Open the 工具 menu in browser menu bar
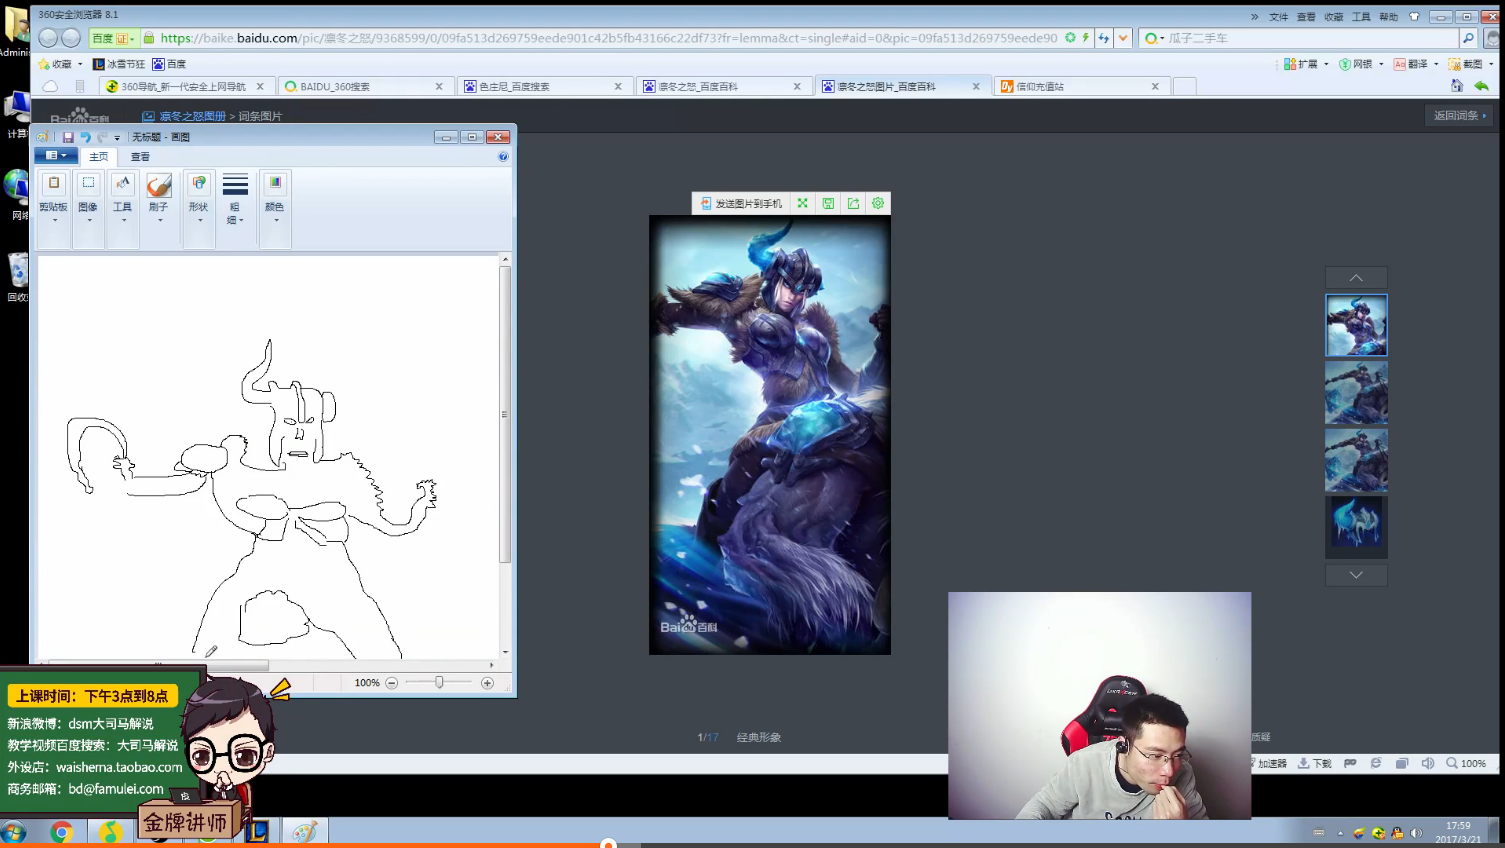This screenshot has width=1505, height=848. [x=1361, y=17]
